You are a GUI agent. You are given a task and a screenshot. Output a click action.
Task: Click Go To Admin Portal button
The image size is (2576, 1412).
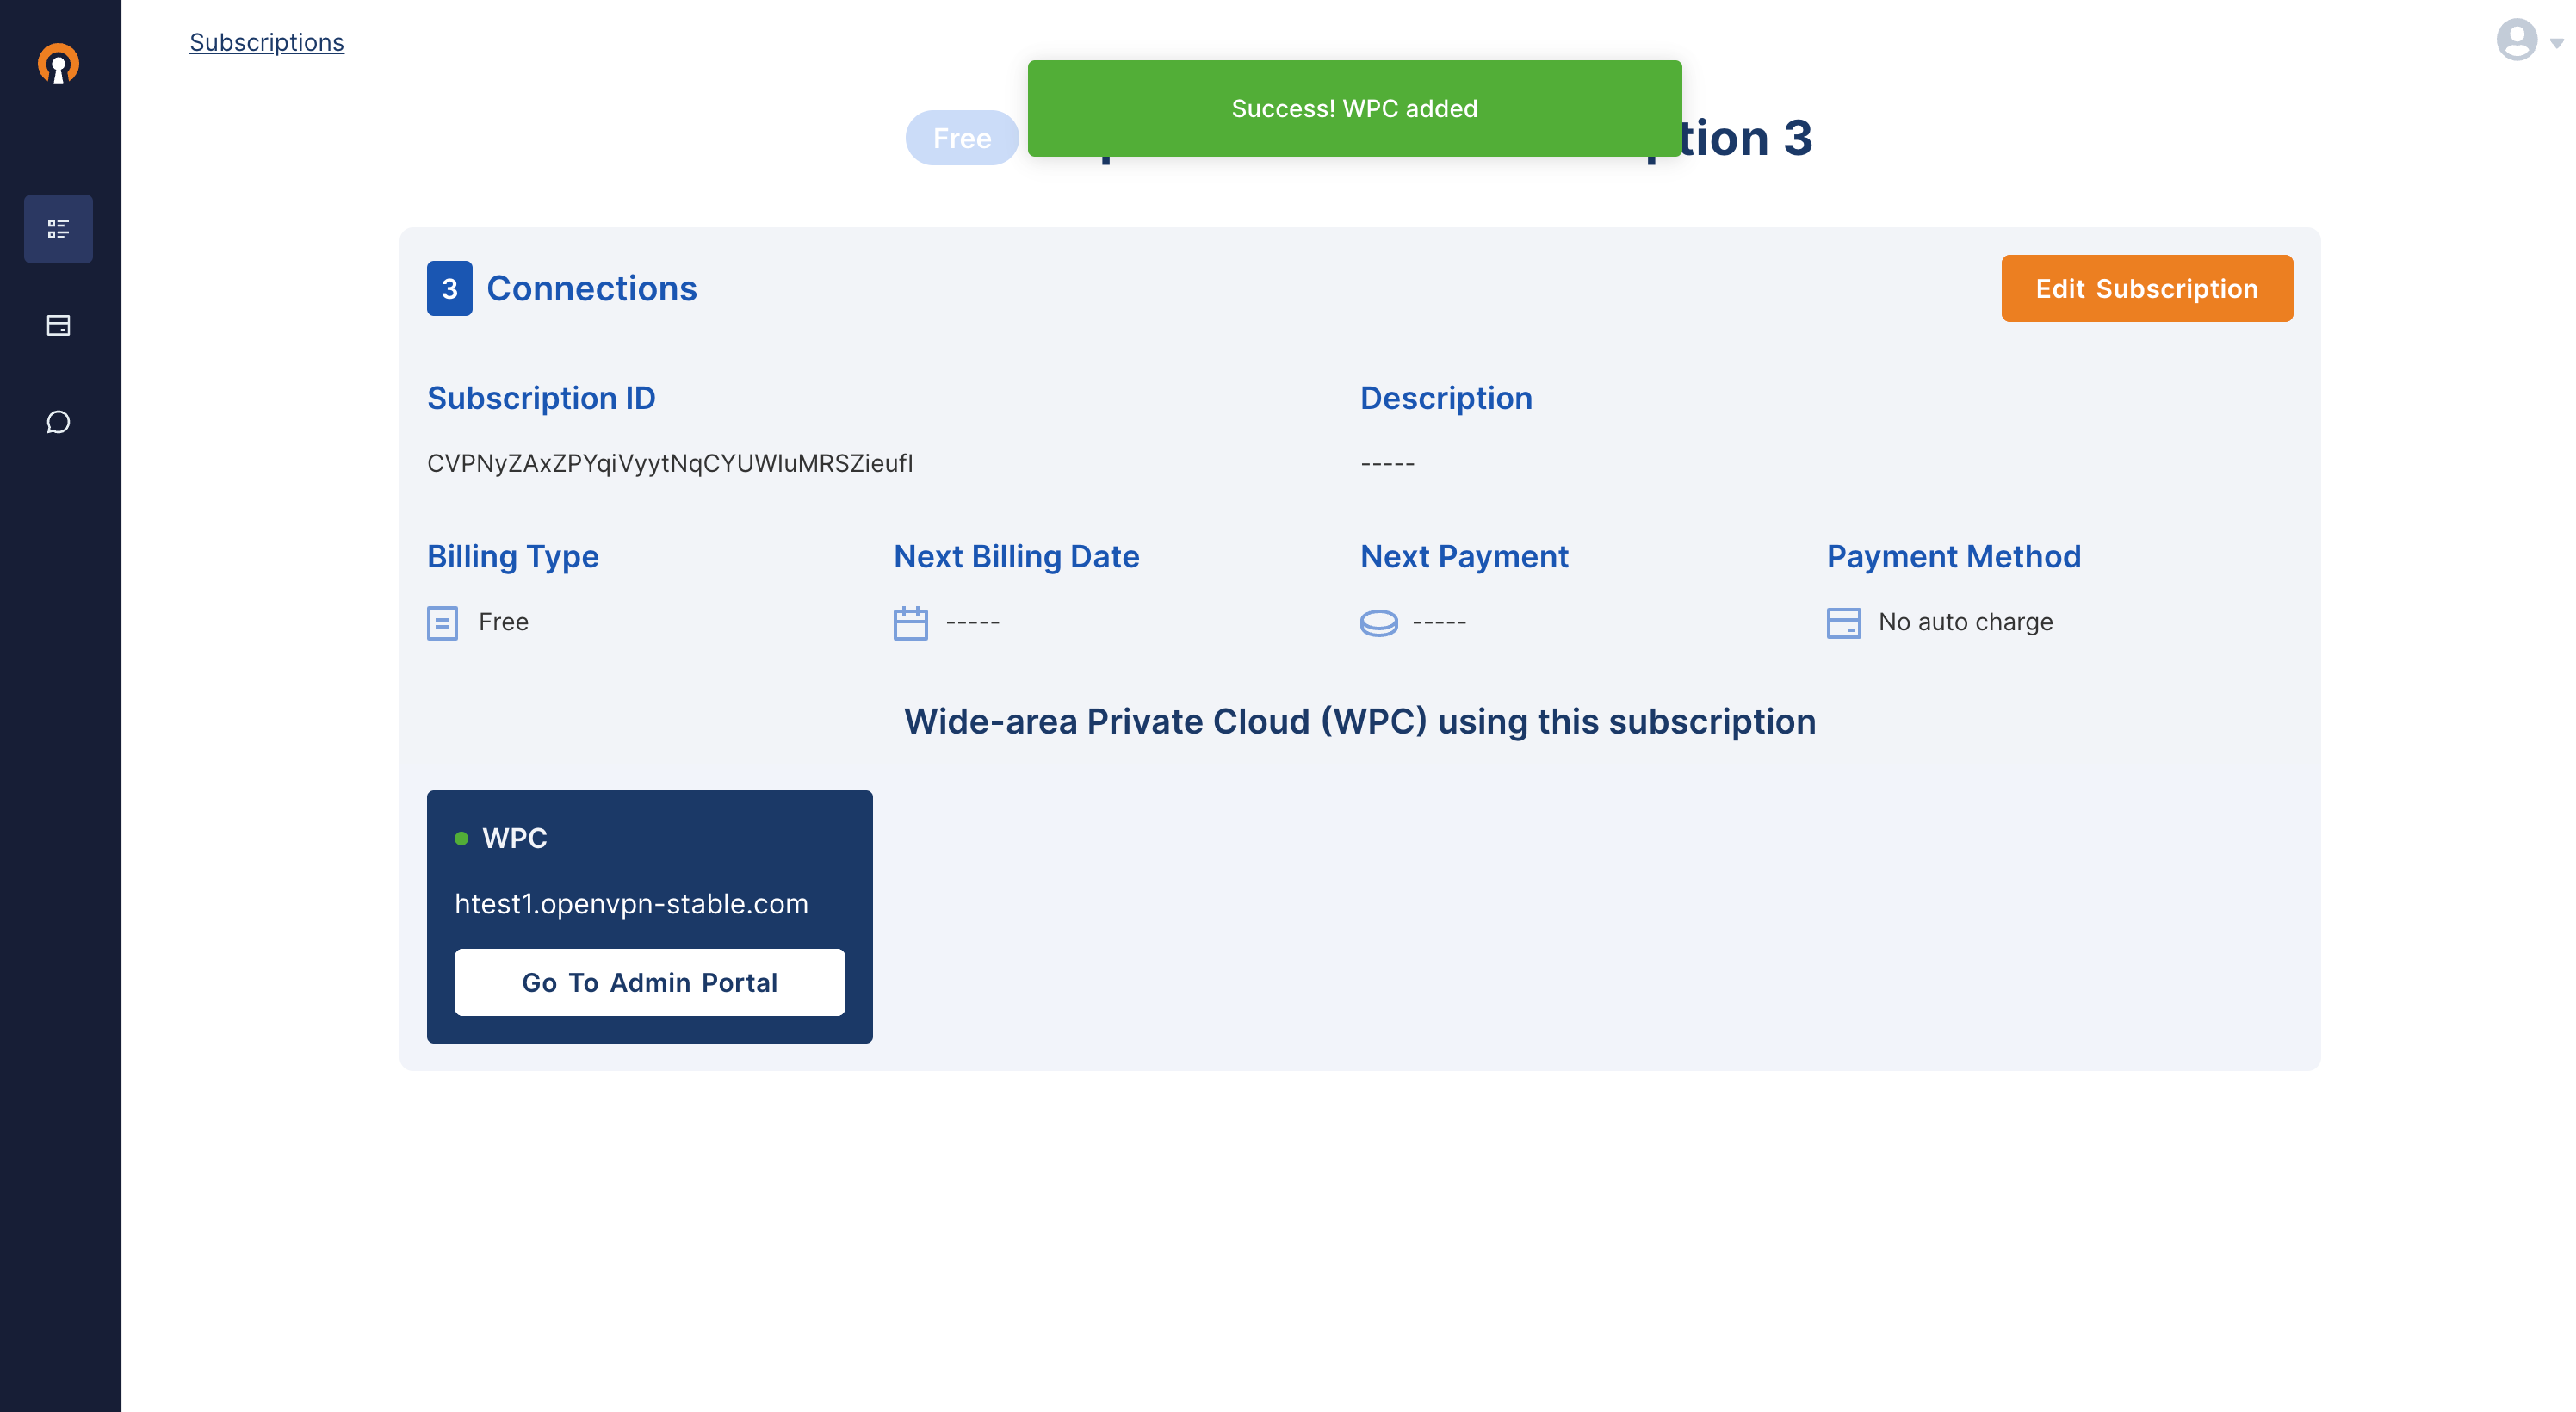pyautogui.click(x=649, y=982)
